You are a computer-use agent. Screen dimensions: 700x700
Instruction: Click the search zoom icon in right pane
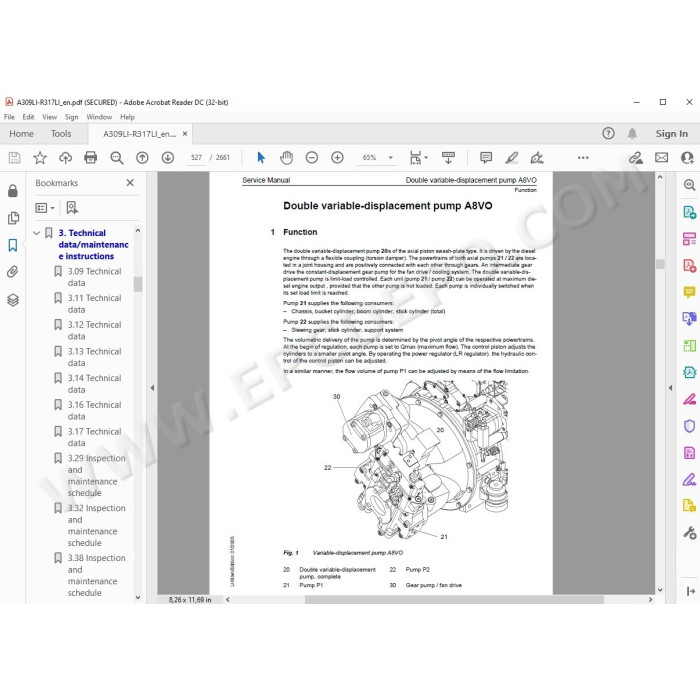(x=689, y=185)
